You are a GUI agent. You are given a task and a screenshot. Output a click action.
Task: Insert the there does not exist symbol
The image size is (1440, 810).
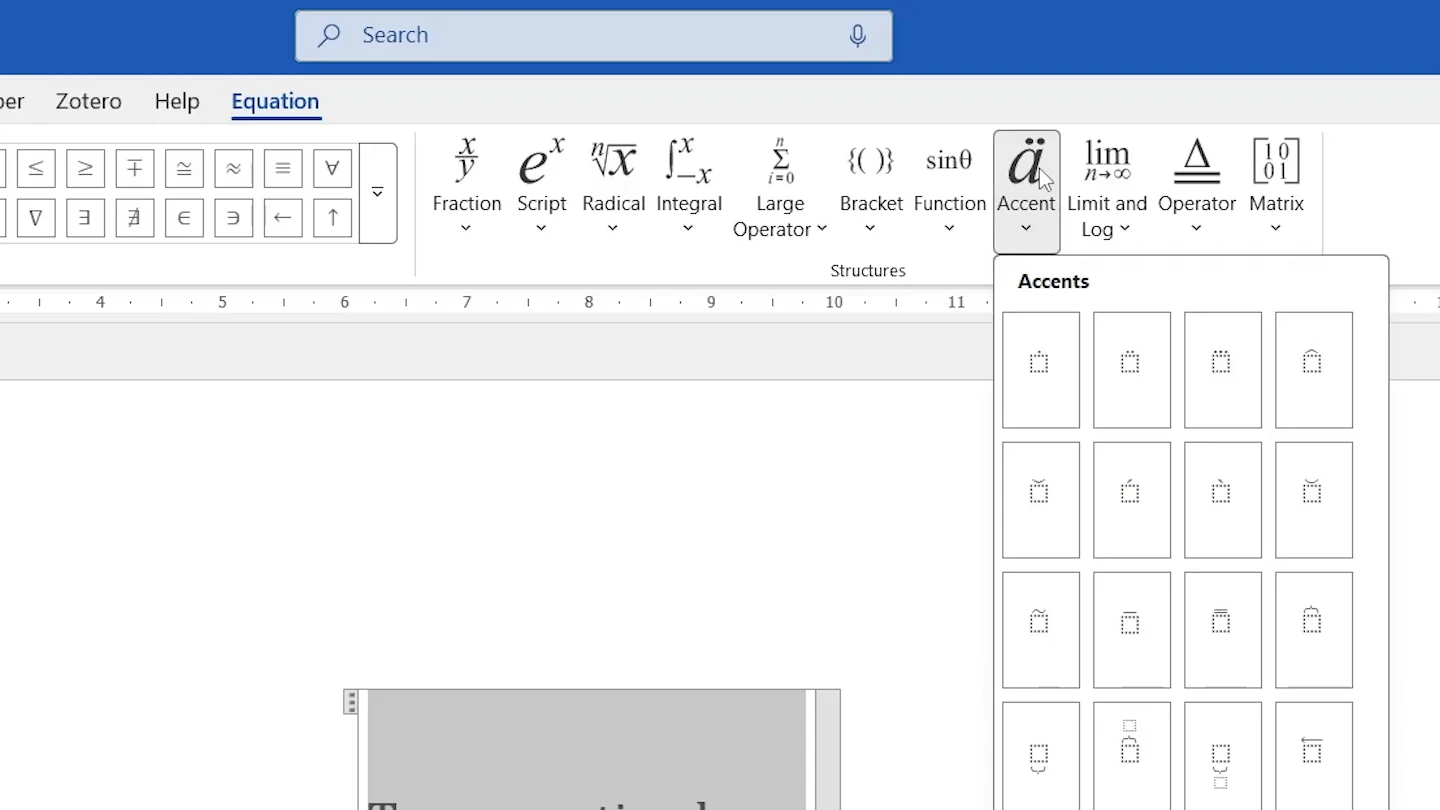tap(135, 218)
